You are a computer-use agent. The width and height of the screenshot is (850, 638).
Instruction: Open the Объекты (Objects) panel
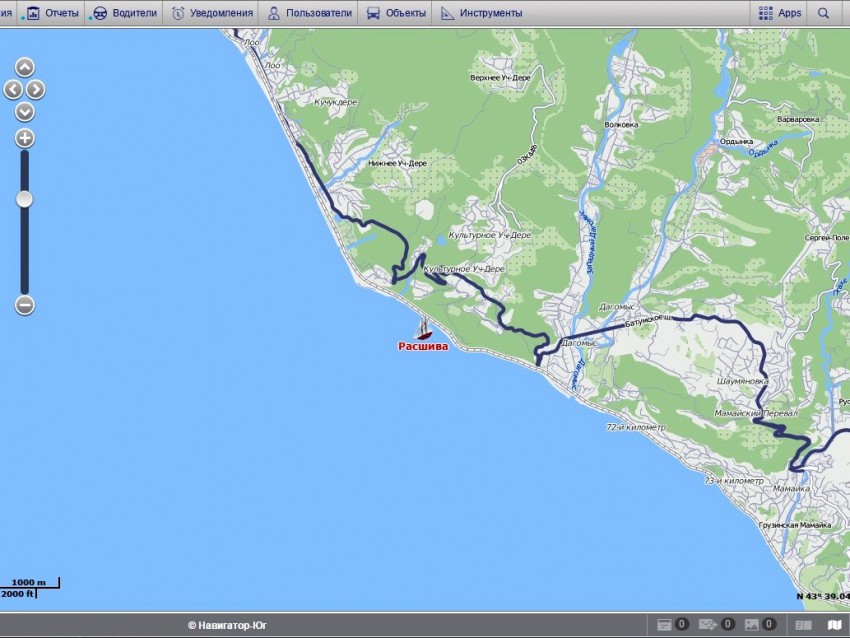(396, 13)
